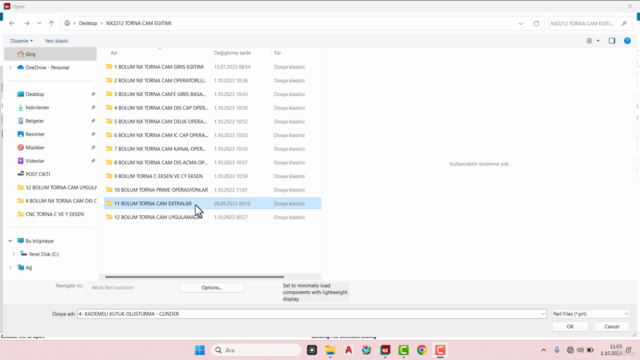The width and height of the screenshot is (640, 360).
Task: Expand the address bar history dropdown
Action: pos(520,24)
